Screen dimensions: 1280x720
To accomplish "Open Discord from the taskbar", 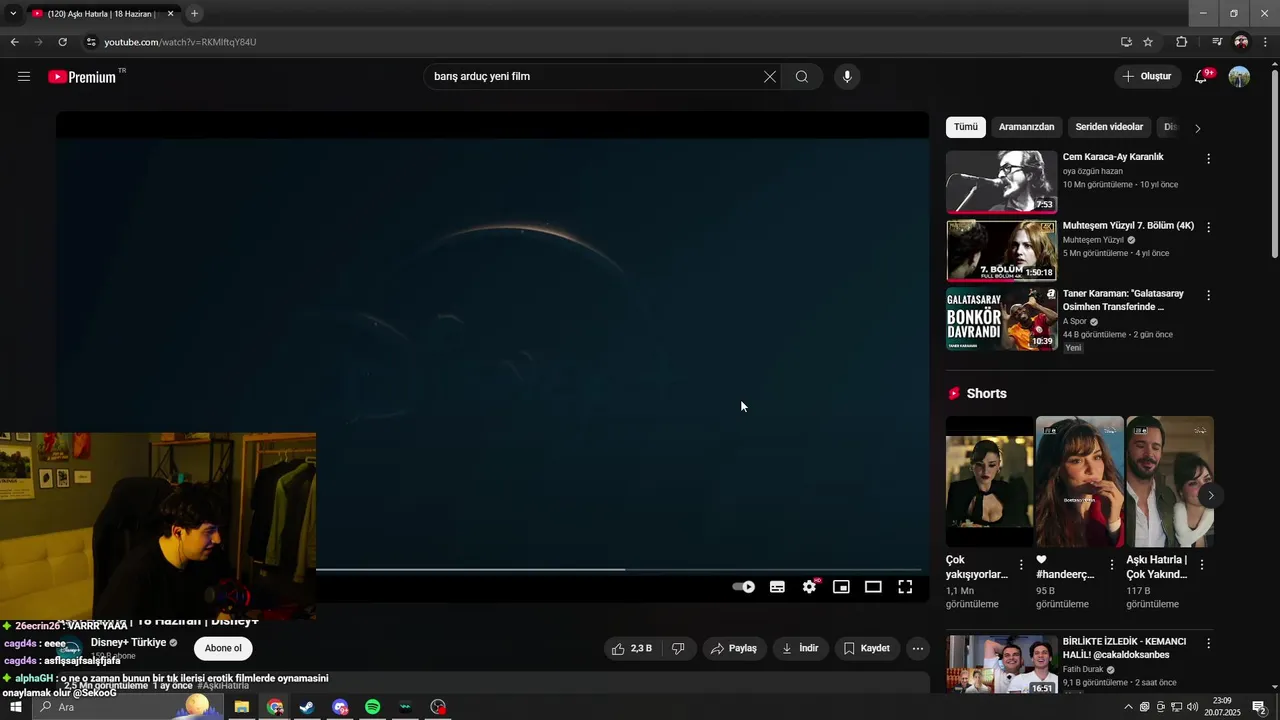I will [340, 707].
